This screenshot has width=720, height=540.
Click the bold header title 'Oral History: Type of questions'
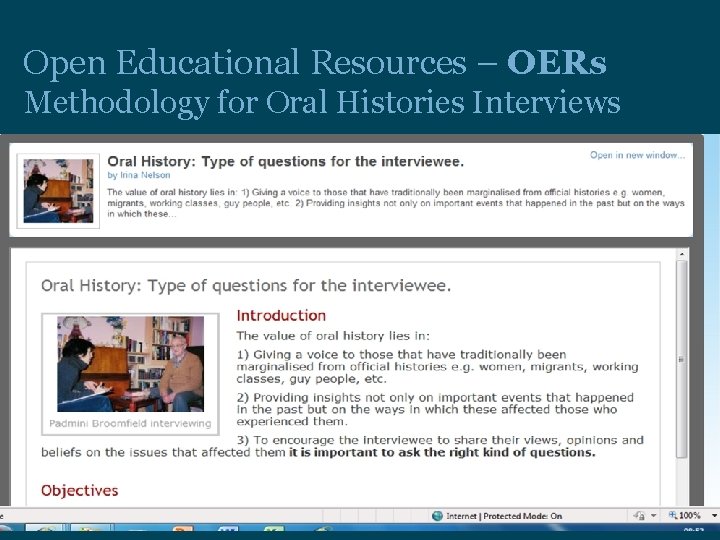click(285, 162)
